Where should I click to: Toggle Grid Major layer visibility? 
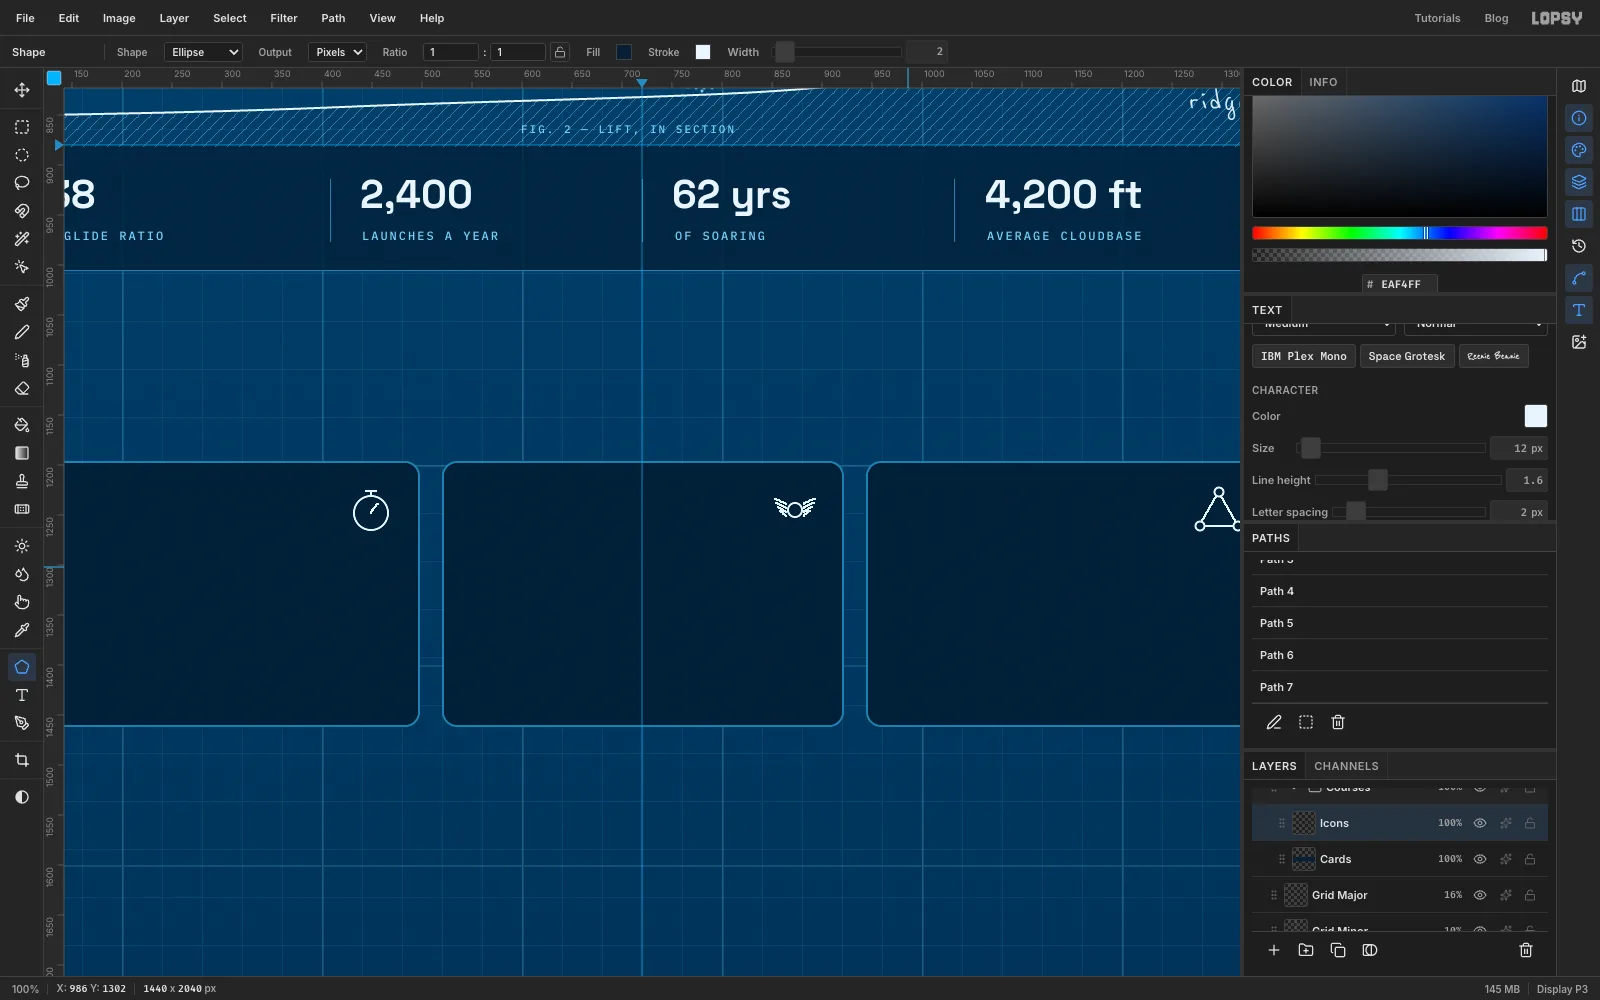click(1480, 895)
